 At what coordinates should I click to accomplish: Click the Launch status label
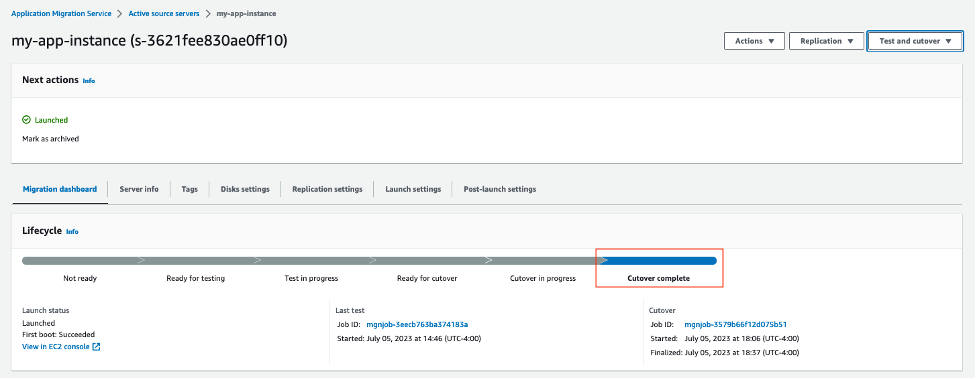click(45, 310)
